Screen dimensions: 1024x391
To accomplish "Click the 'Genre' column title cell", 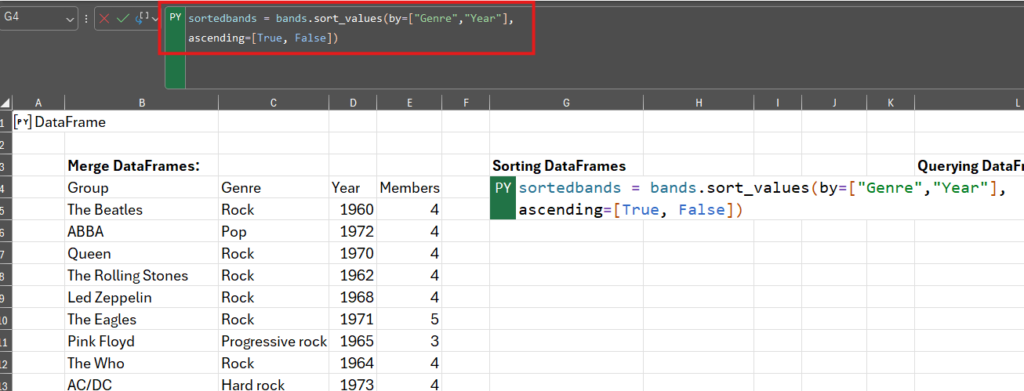I will point(274,188).
